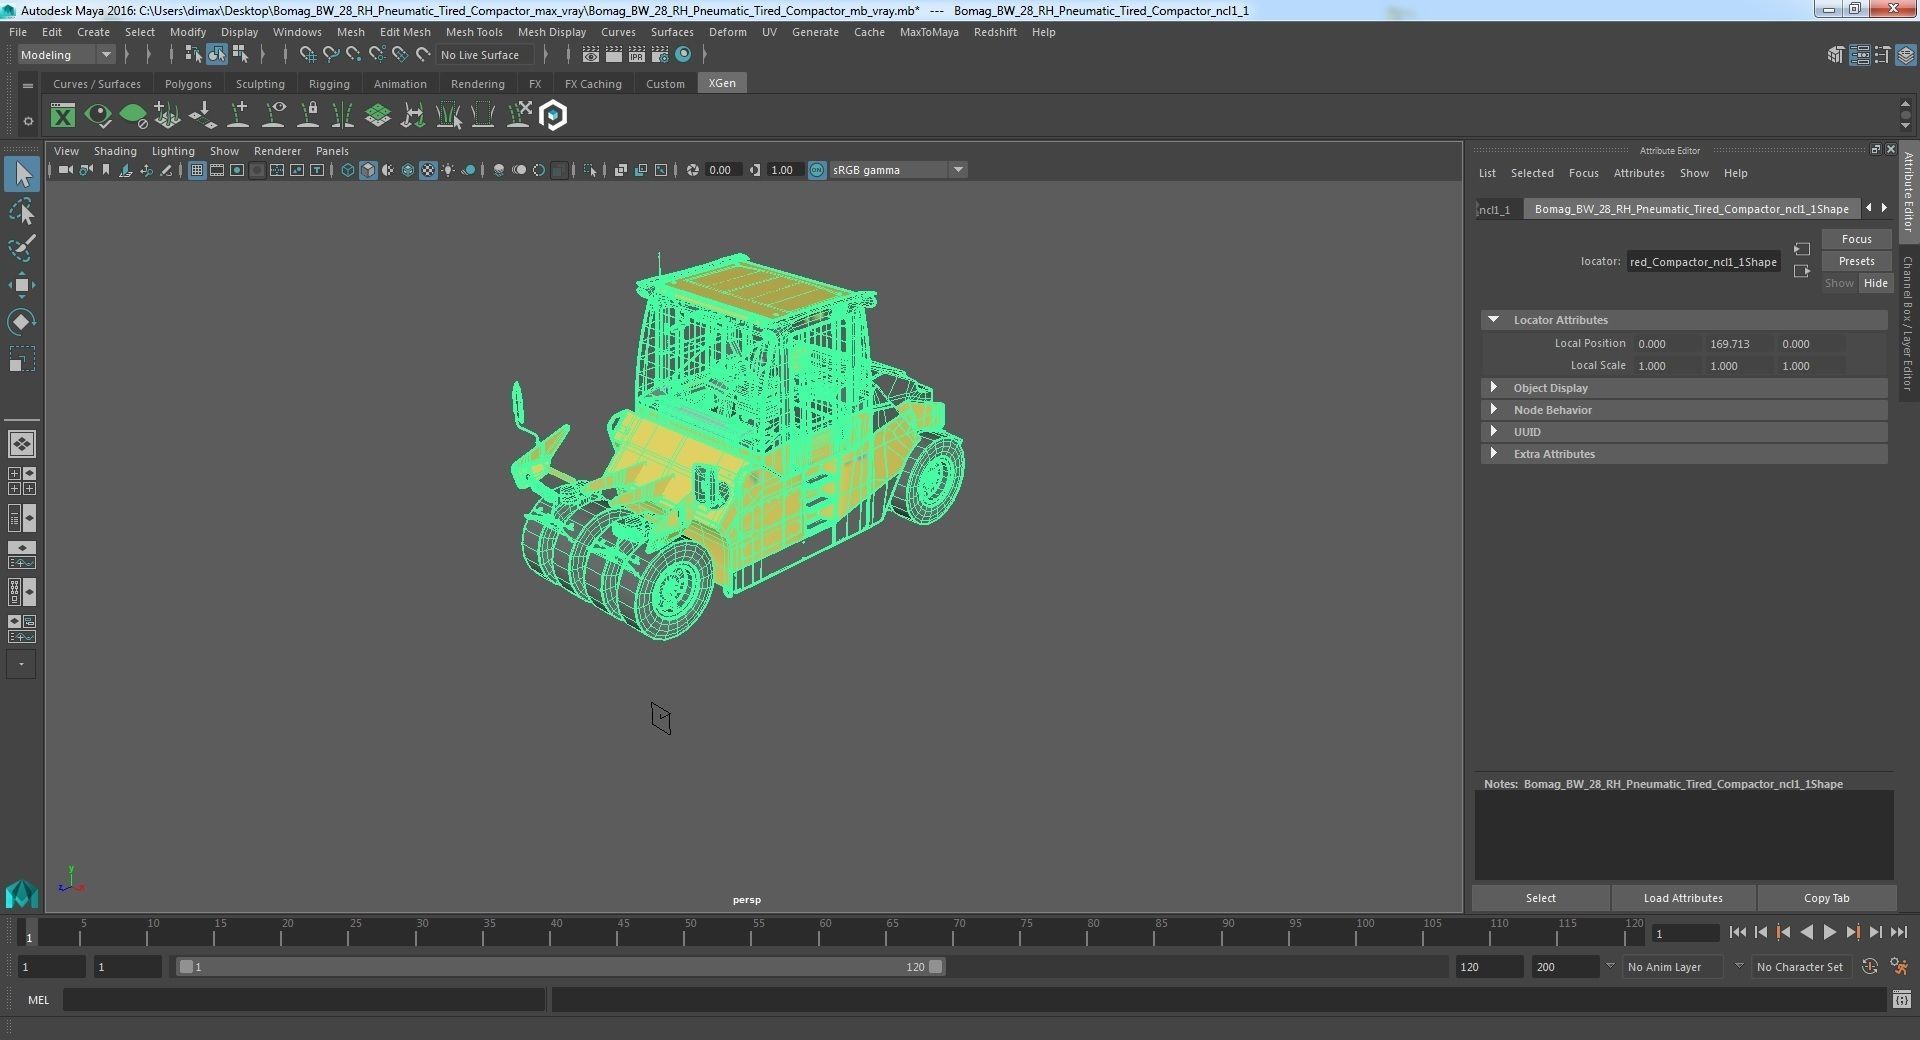Screen dimensions: 1920x1040
Task: Select the Paint Selection tool
Action: click(22, 248)
